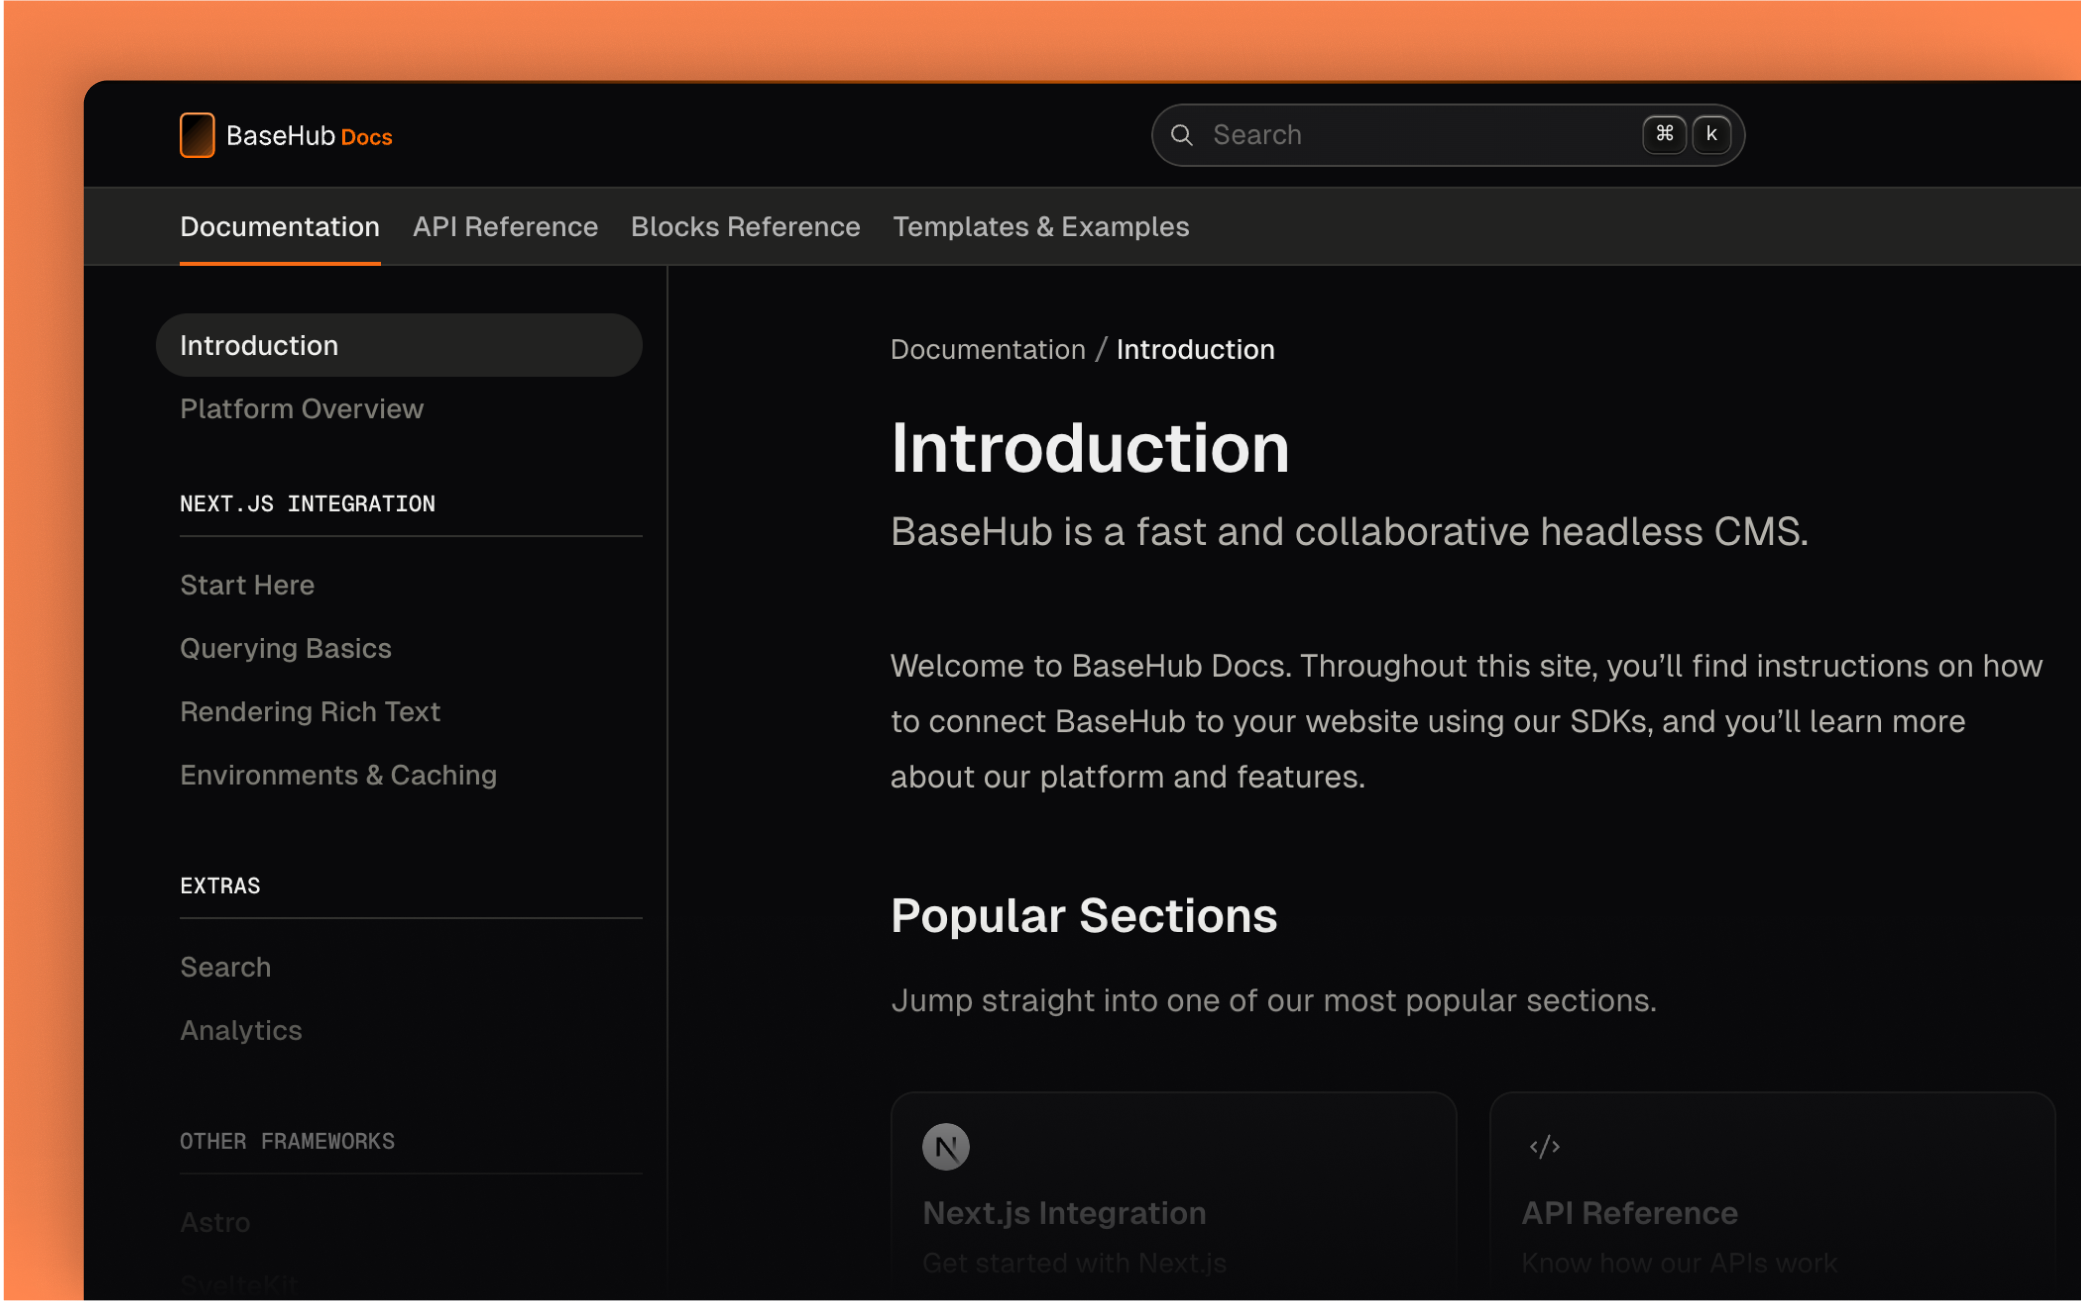Click the NEXT.JS INTEGRATION section heading
Screen dimensions: 2081x1301
pyautogui.click(x=308, y=503)
